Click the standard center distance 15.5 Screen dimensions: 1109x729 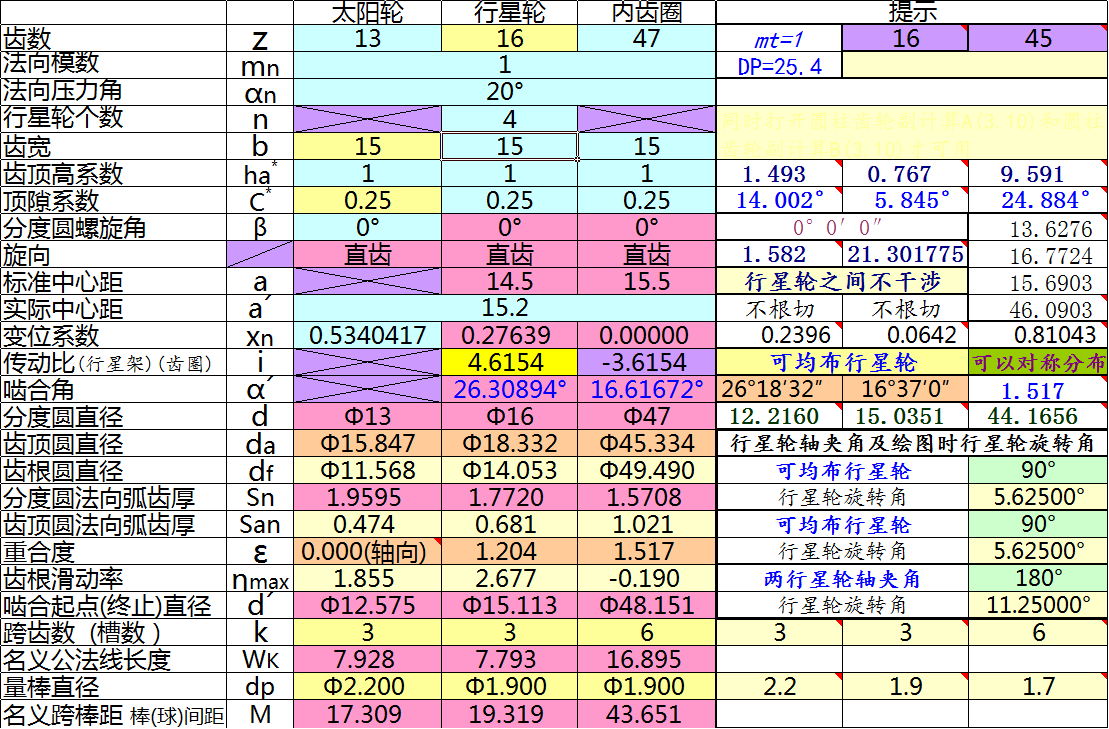[646, 281]
